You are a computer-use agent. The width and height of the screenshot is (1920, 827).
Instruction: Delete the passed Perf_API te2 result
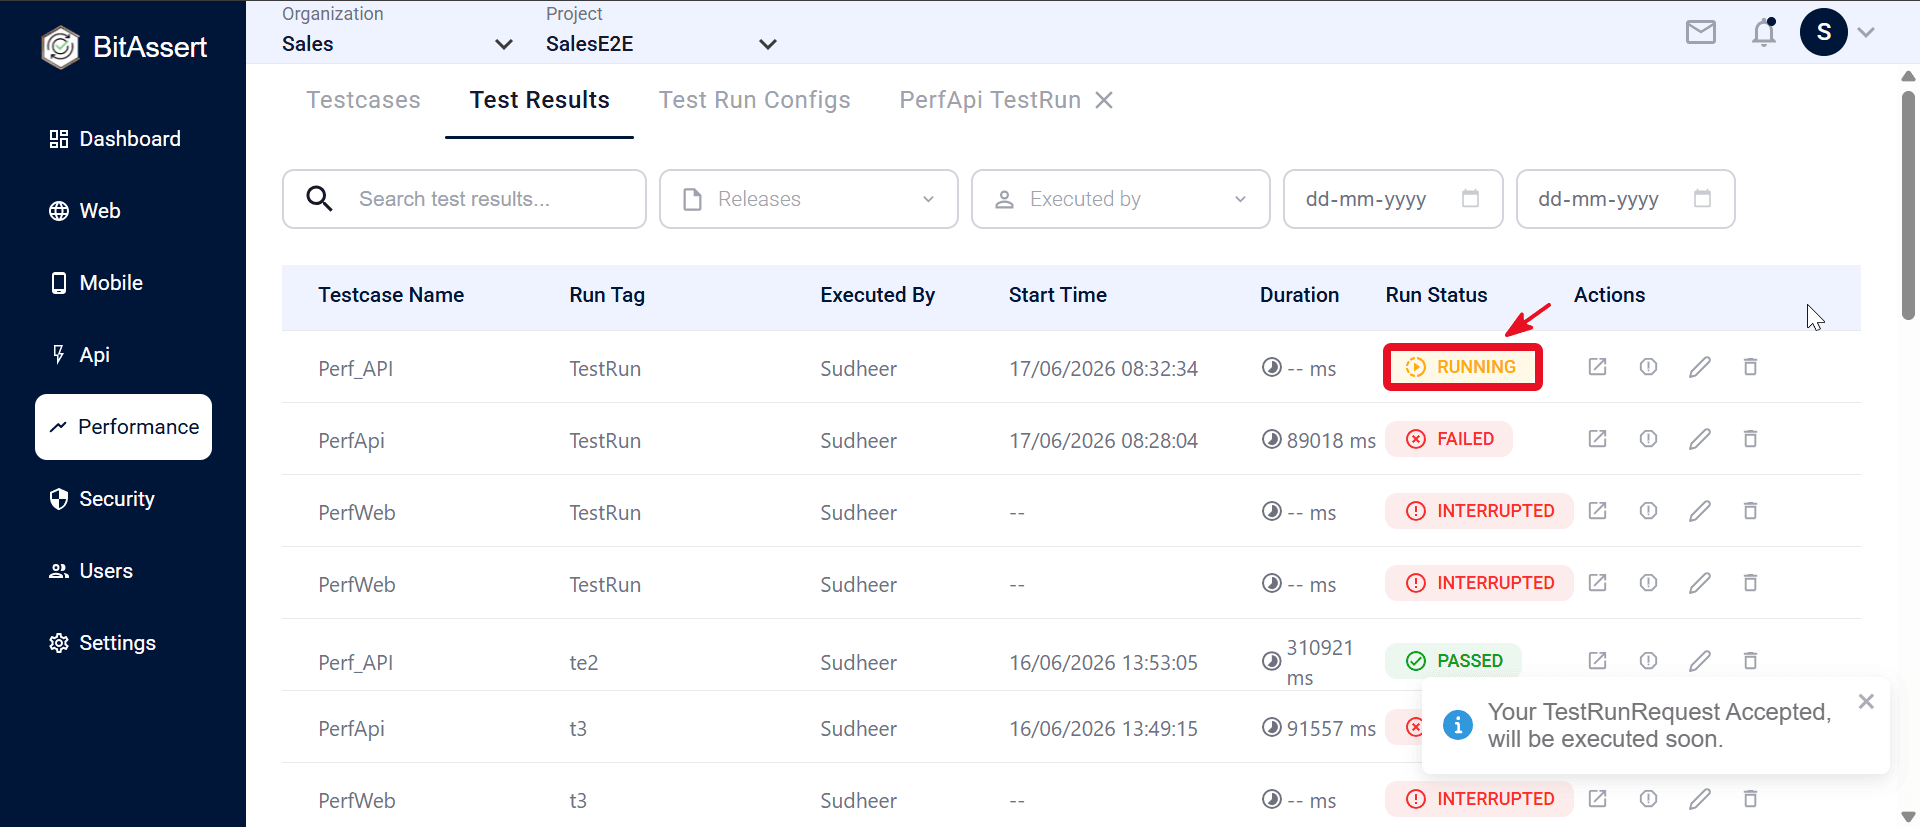pos(1750,661)
